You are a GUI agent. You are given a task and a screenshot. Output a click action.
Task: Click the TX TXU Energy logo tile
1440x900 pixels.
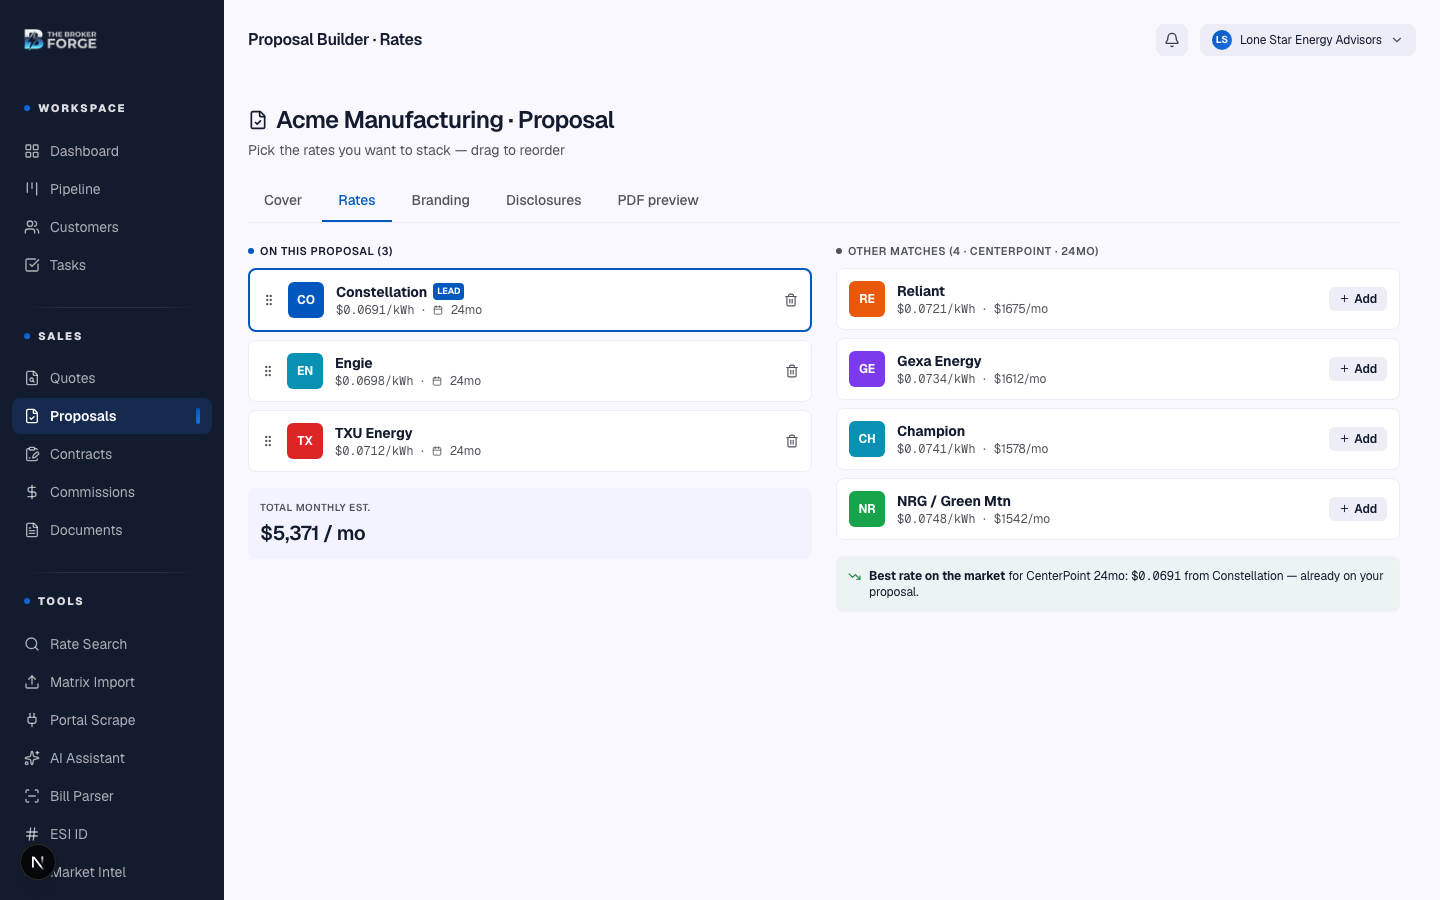[x=305, y=441]
